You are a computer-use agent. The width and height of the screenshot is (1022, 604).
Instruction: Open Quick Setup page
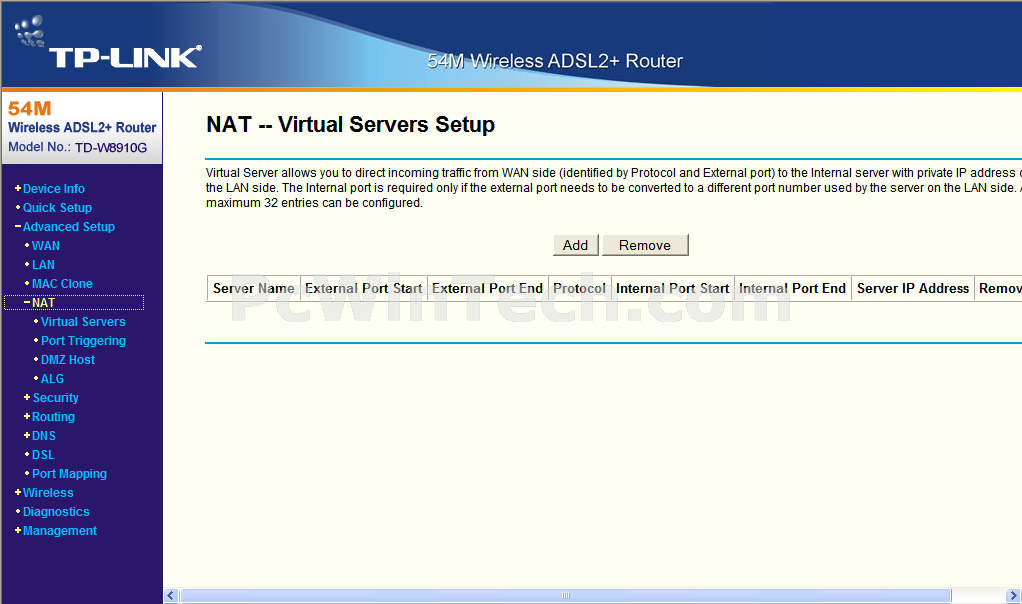57,208
